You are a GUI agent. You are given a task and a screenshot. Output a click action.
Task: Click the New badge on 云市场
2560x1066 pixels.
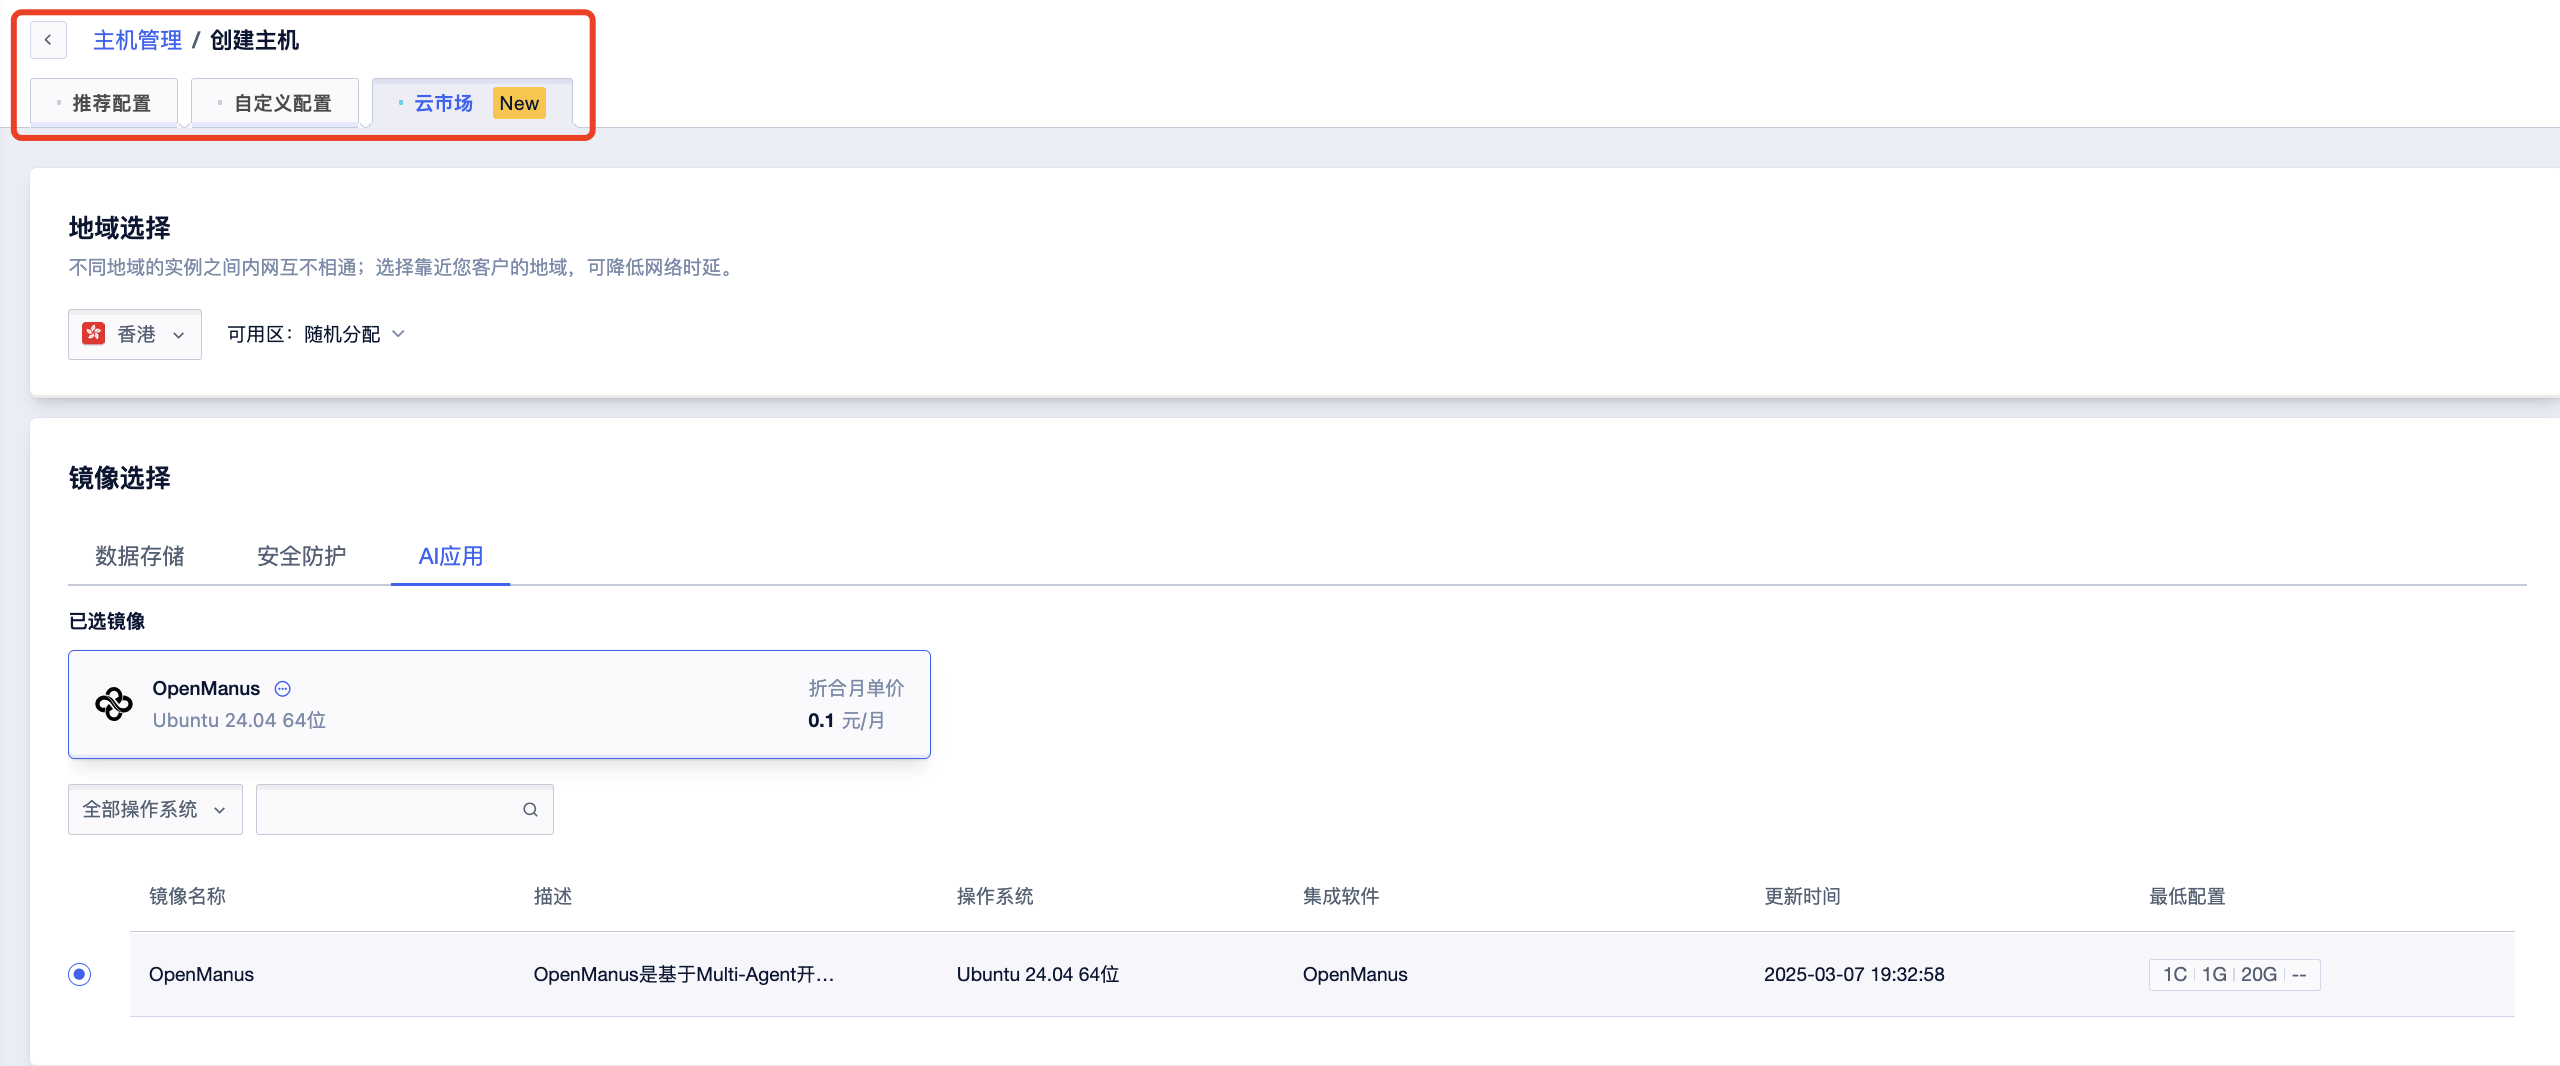[519, 103]
